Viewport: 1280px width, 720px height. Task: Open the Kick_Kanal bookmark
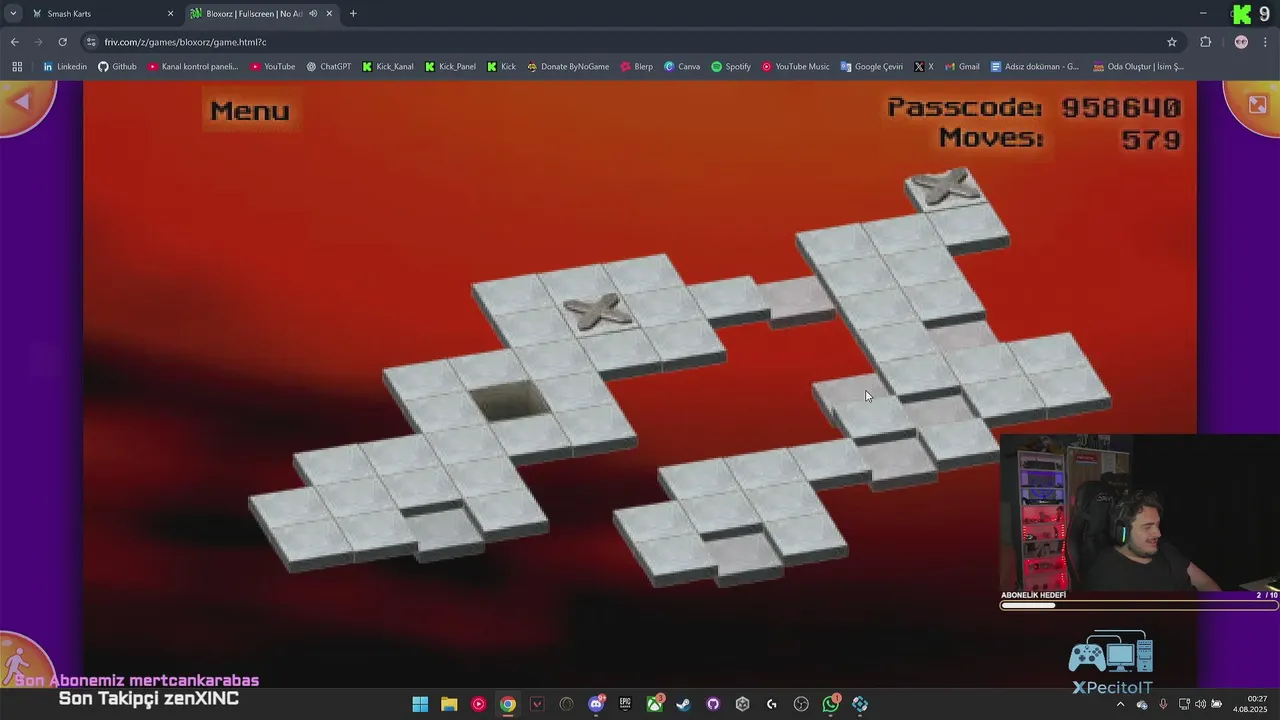point(388,67)
